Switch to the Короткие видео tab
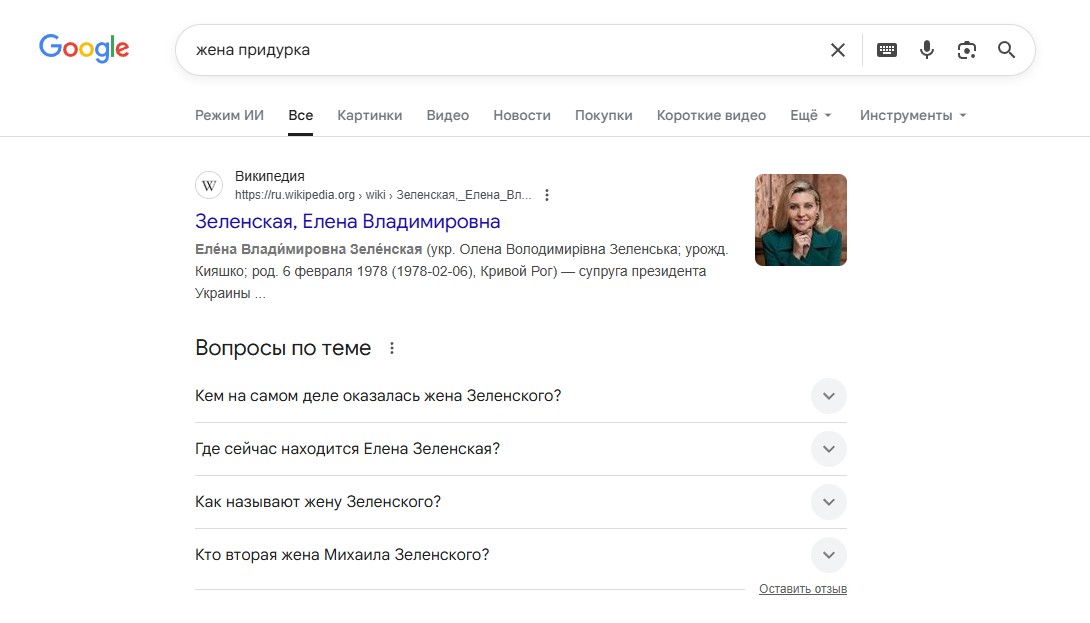Screen dimensions: 1090x623 pyautogui.click(x=711, y=115)
